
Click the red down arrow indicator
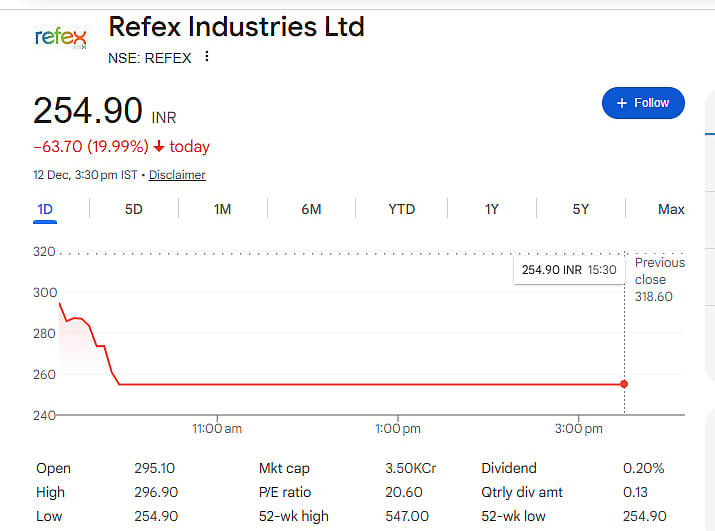click(x=158, y=147)
